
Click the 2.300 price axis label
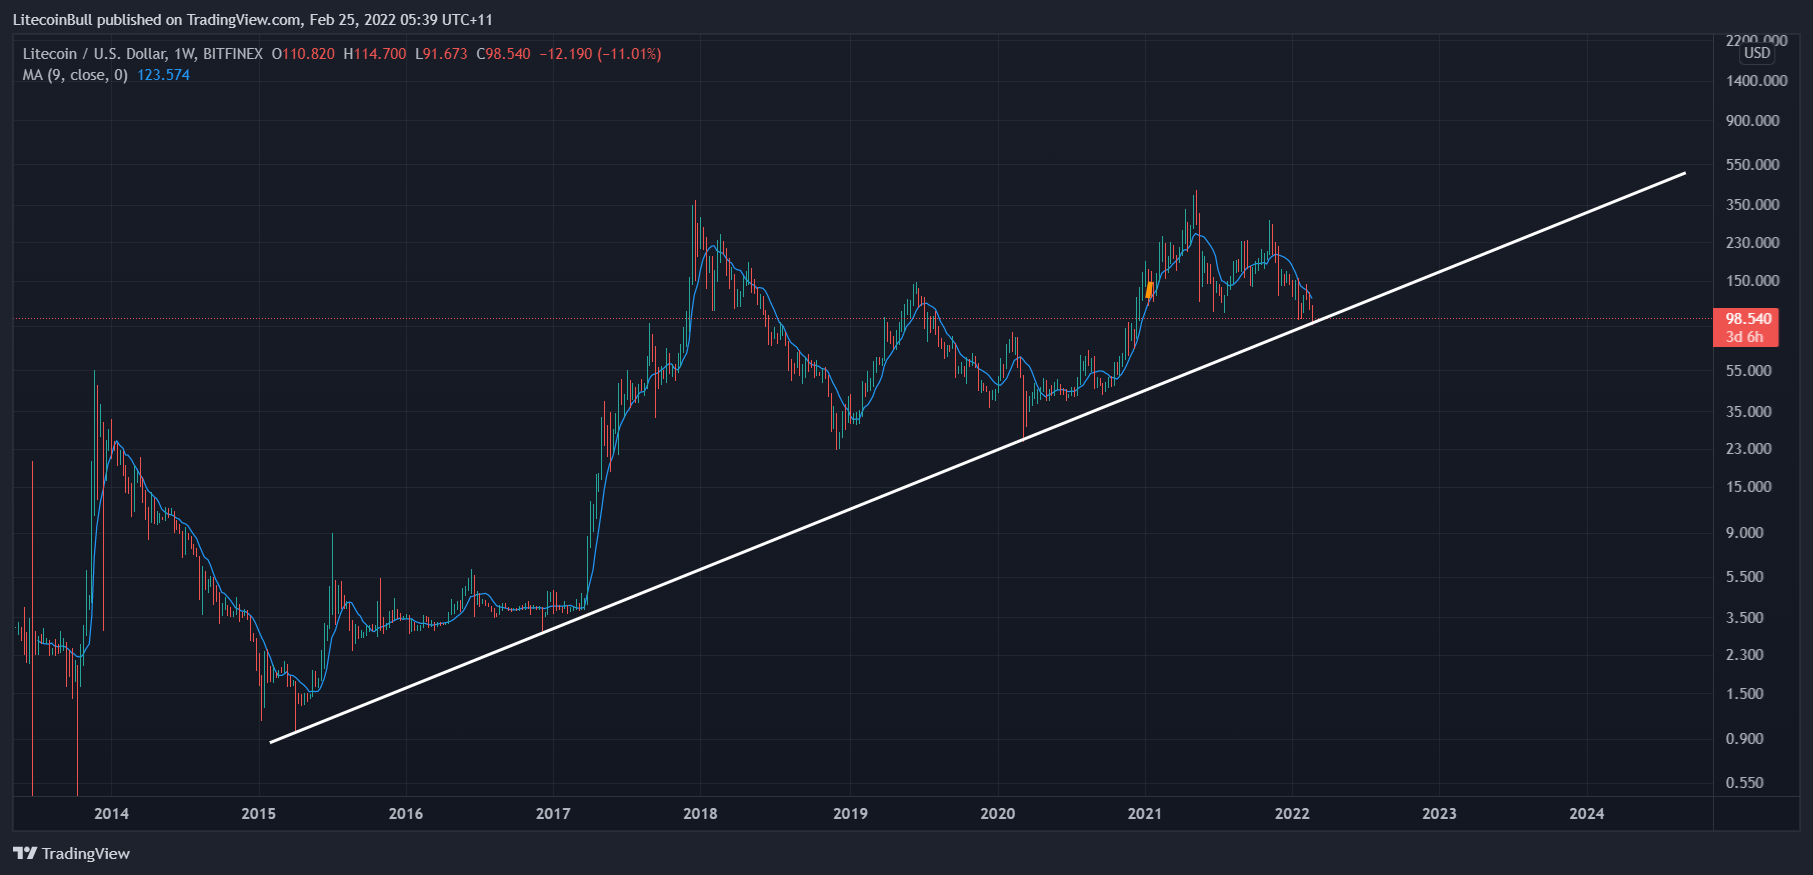point(1745,654)
